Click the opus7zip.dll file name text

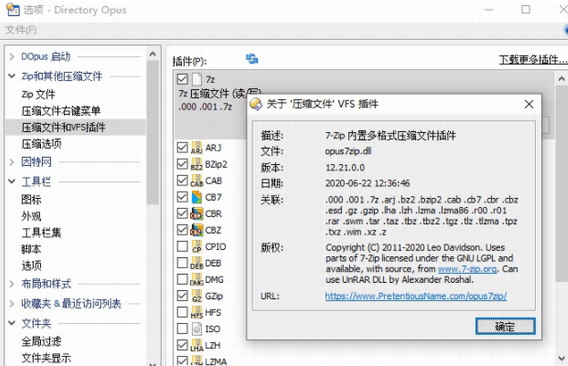[348, 151]
